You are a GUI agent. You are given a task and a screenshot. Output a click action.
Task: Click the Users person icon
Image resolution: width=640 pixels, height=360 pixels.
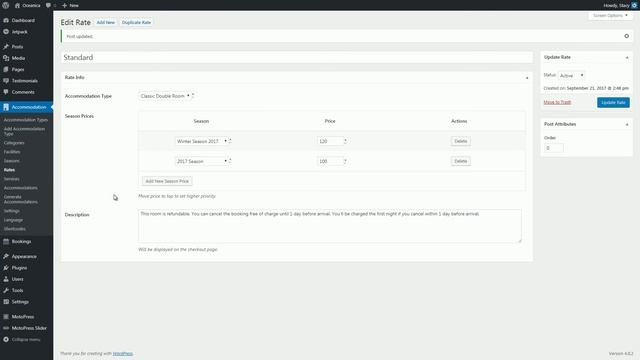(x=6, y=279)
